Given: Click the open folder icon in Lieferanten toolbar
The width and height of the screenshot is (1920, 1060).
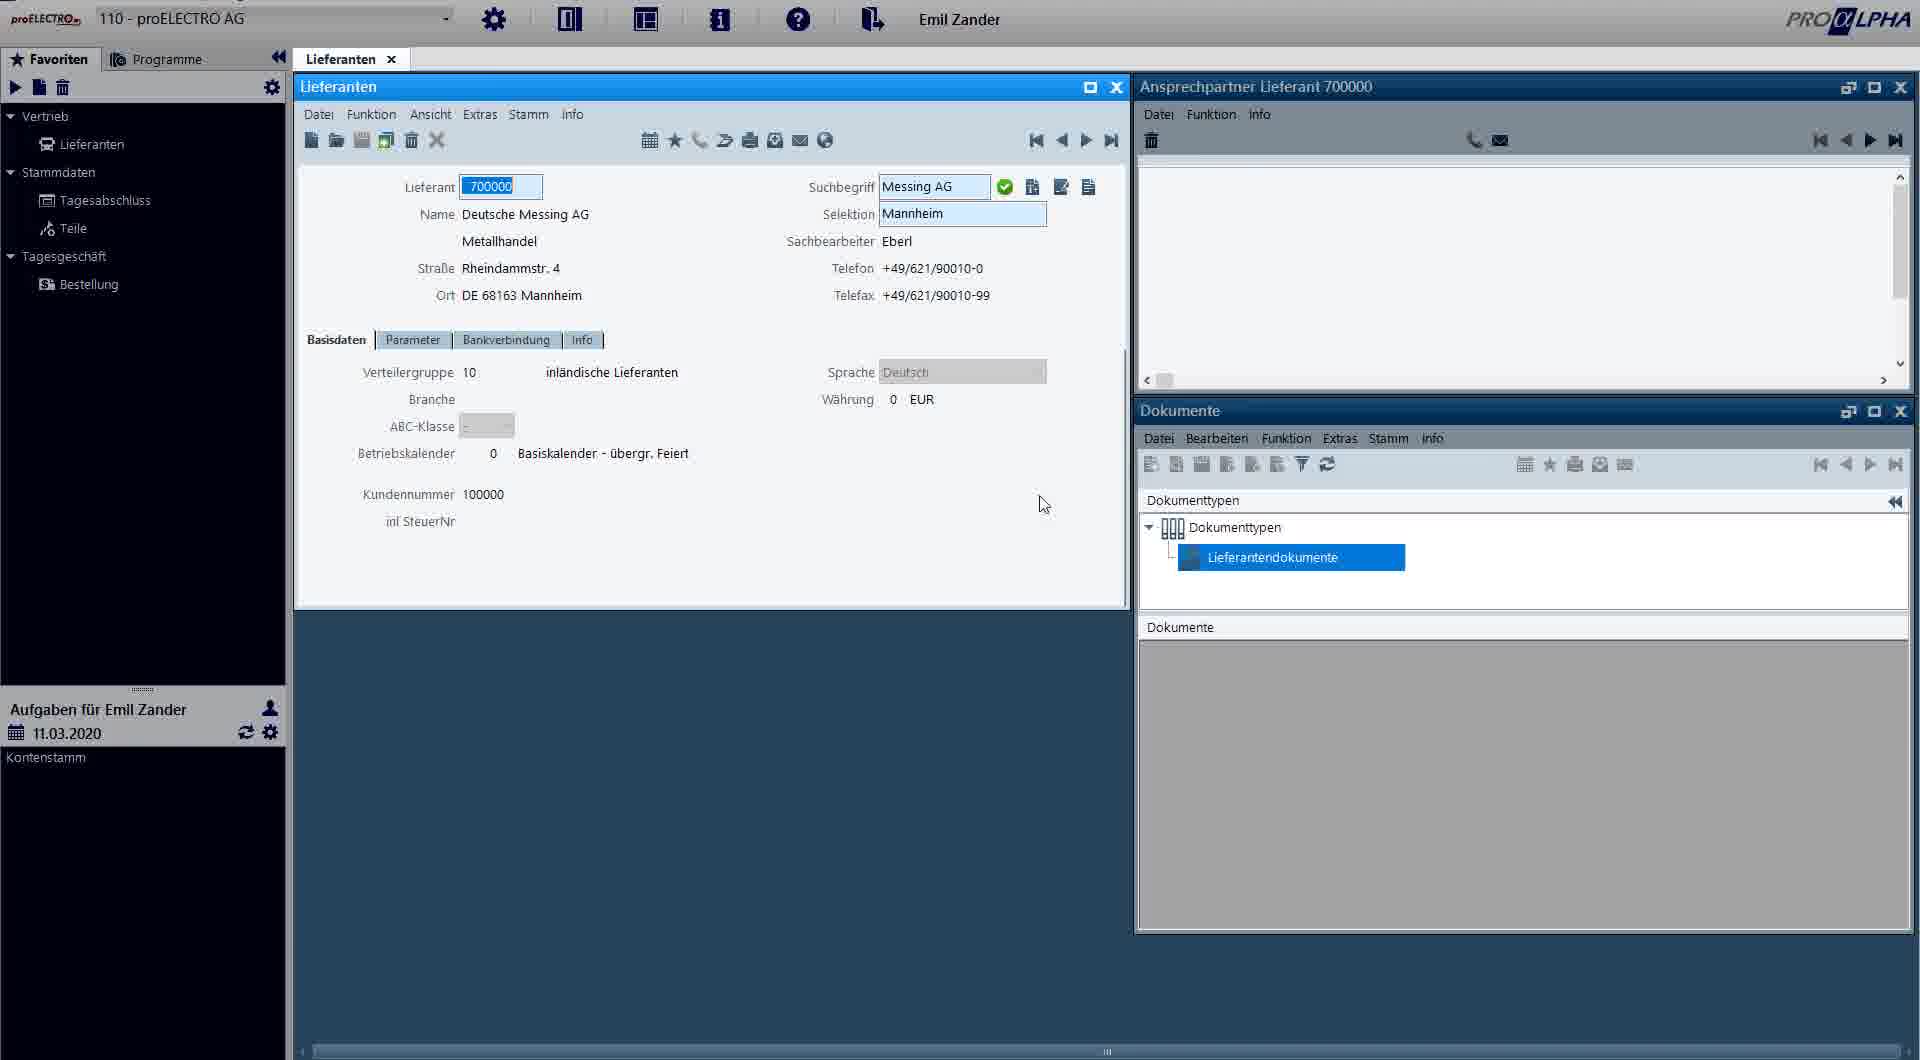Looking at the screenshot, I should click(x=336, y=140).
